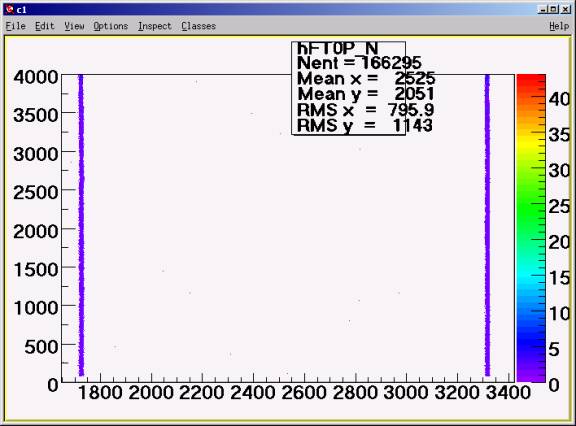The height and width of the screenshot is (426, 576).
Task: Open the Classes menu
Action: pyautogui.click(x=198, y=26)
